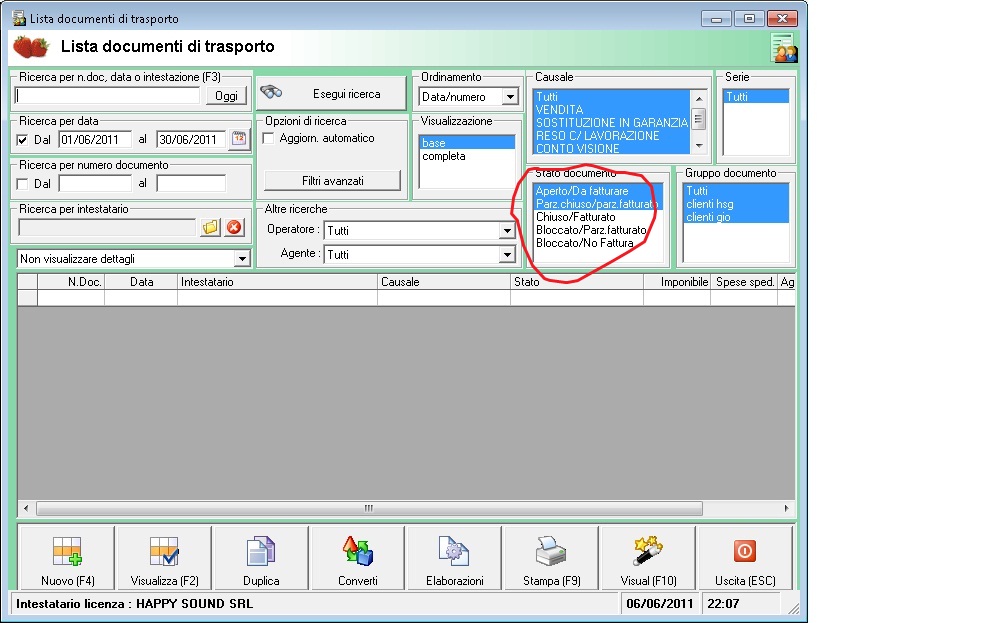Screen dimensions: 1005x623
Task: Select Tutti in Gruppo documento list
Action: pos(736,191)
